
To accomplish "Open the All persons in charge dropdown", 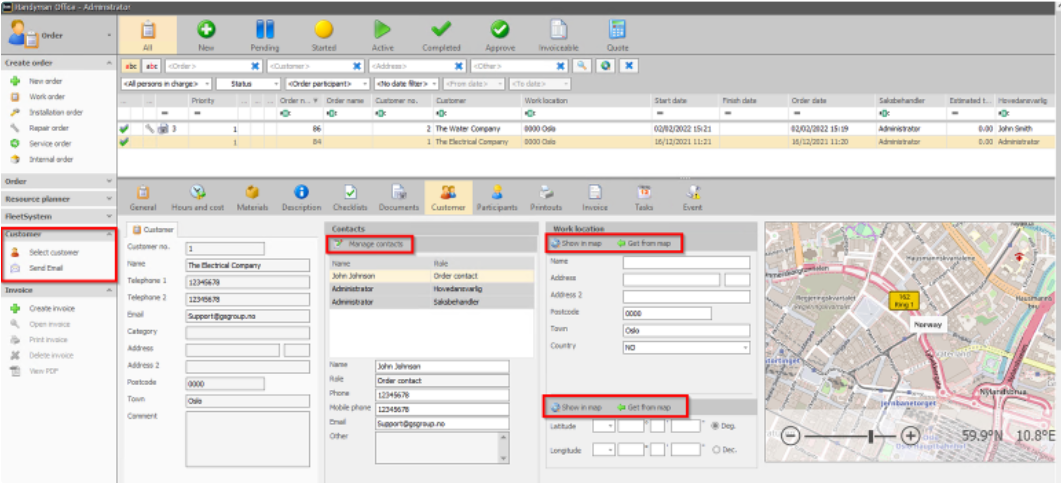I will click(166, 84).
